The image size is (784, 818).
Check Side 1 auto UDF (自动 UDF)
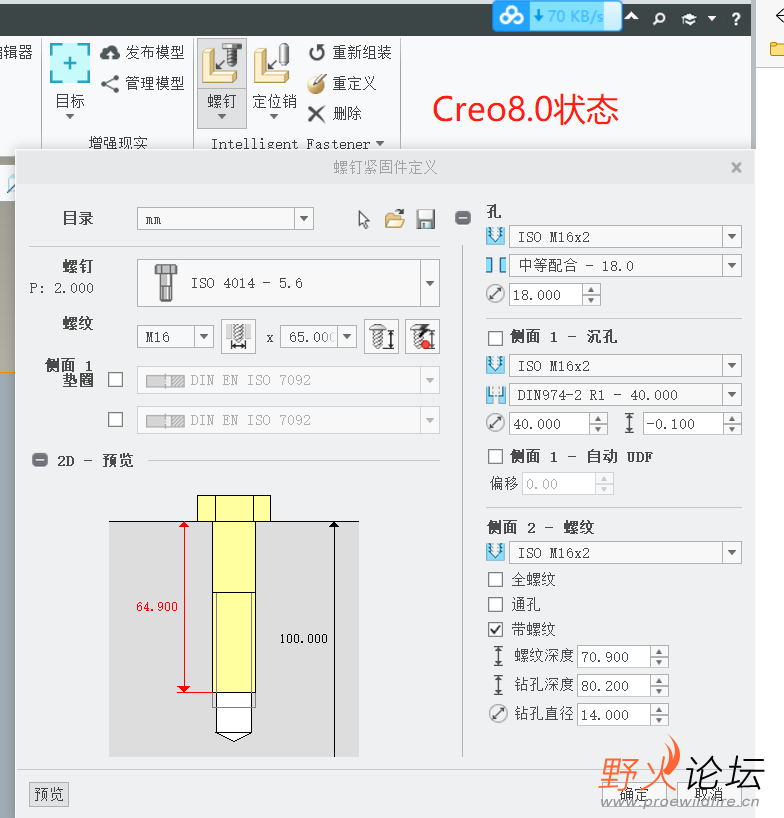[495, 457]
